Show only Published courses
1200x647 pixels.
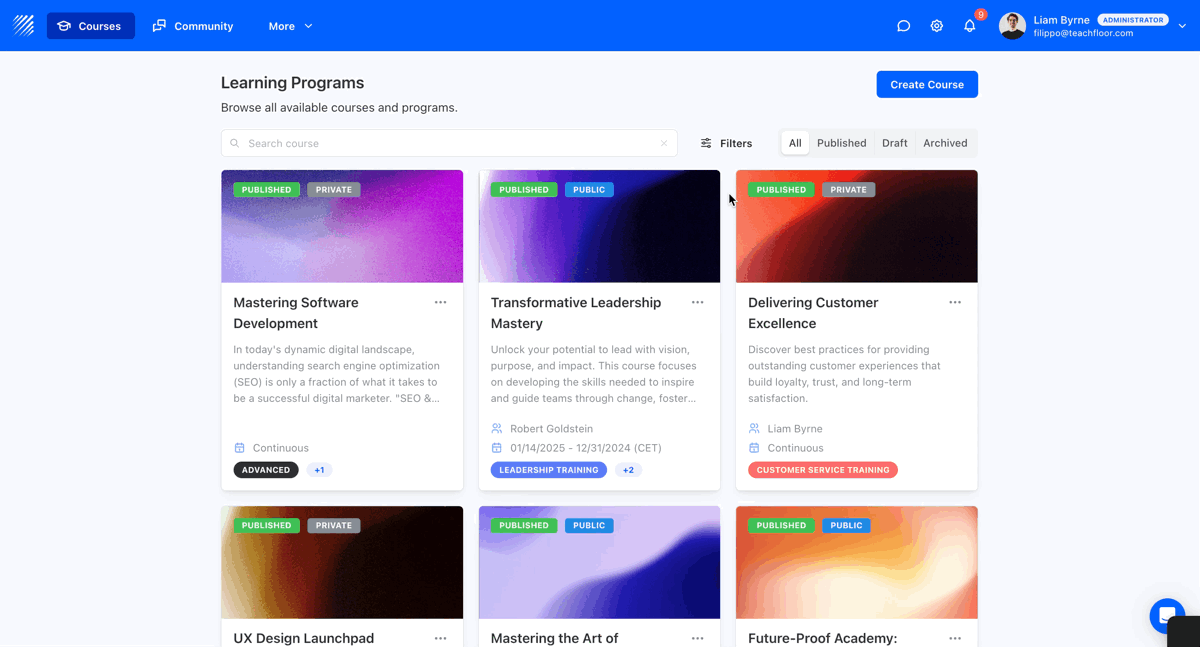point(841,143)
